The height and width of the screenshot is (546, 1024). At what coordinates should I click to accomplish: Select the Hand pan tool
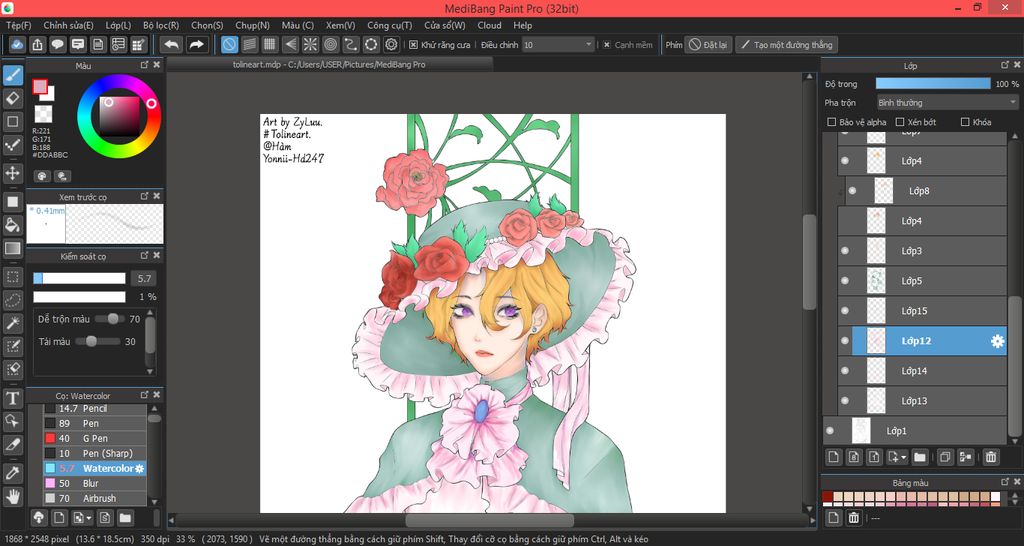click(x=12, y=496)
